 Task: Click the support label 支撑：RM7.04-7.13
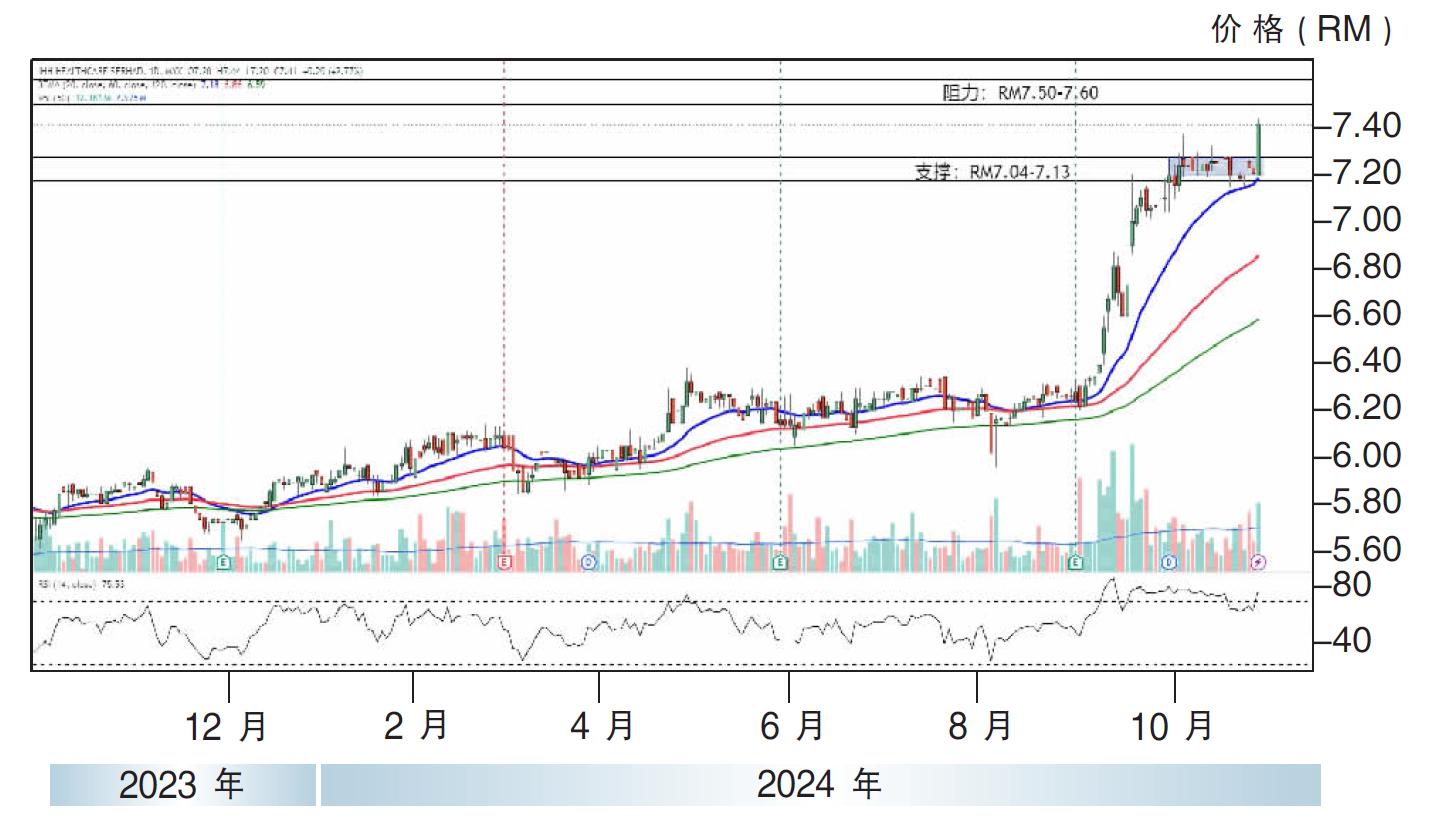[992, 171]
